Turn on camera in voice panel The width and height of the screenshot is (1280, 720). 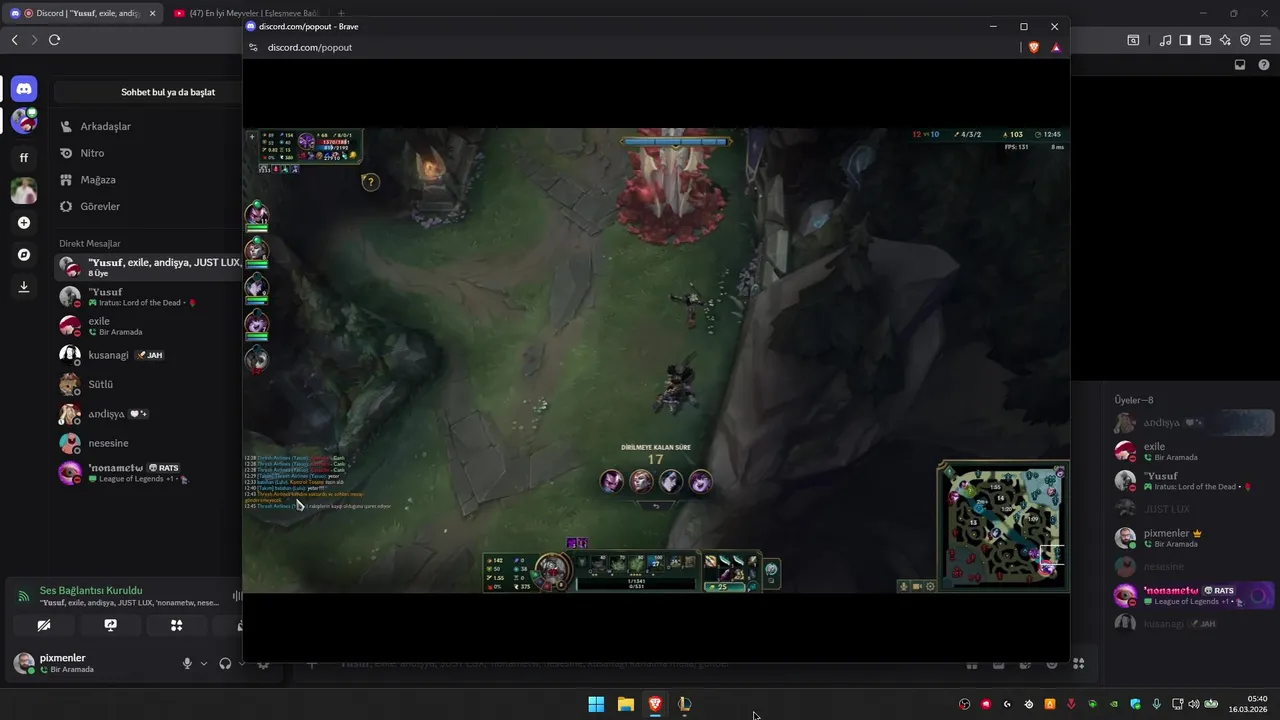pos(44,625)
